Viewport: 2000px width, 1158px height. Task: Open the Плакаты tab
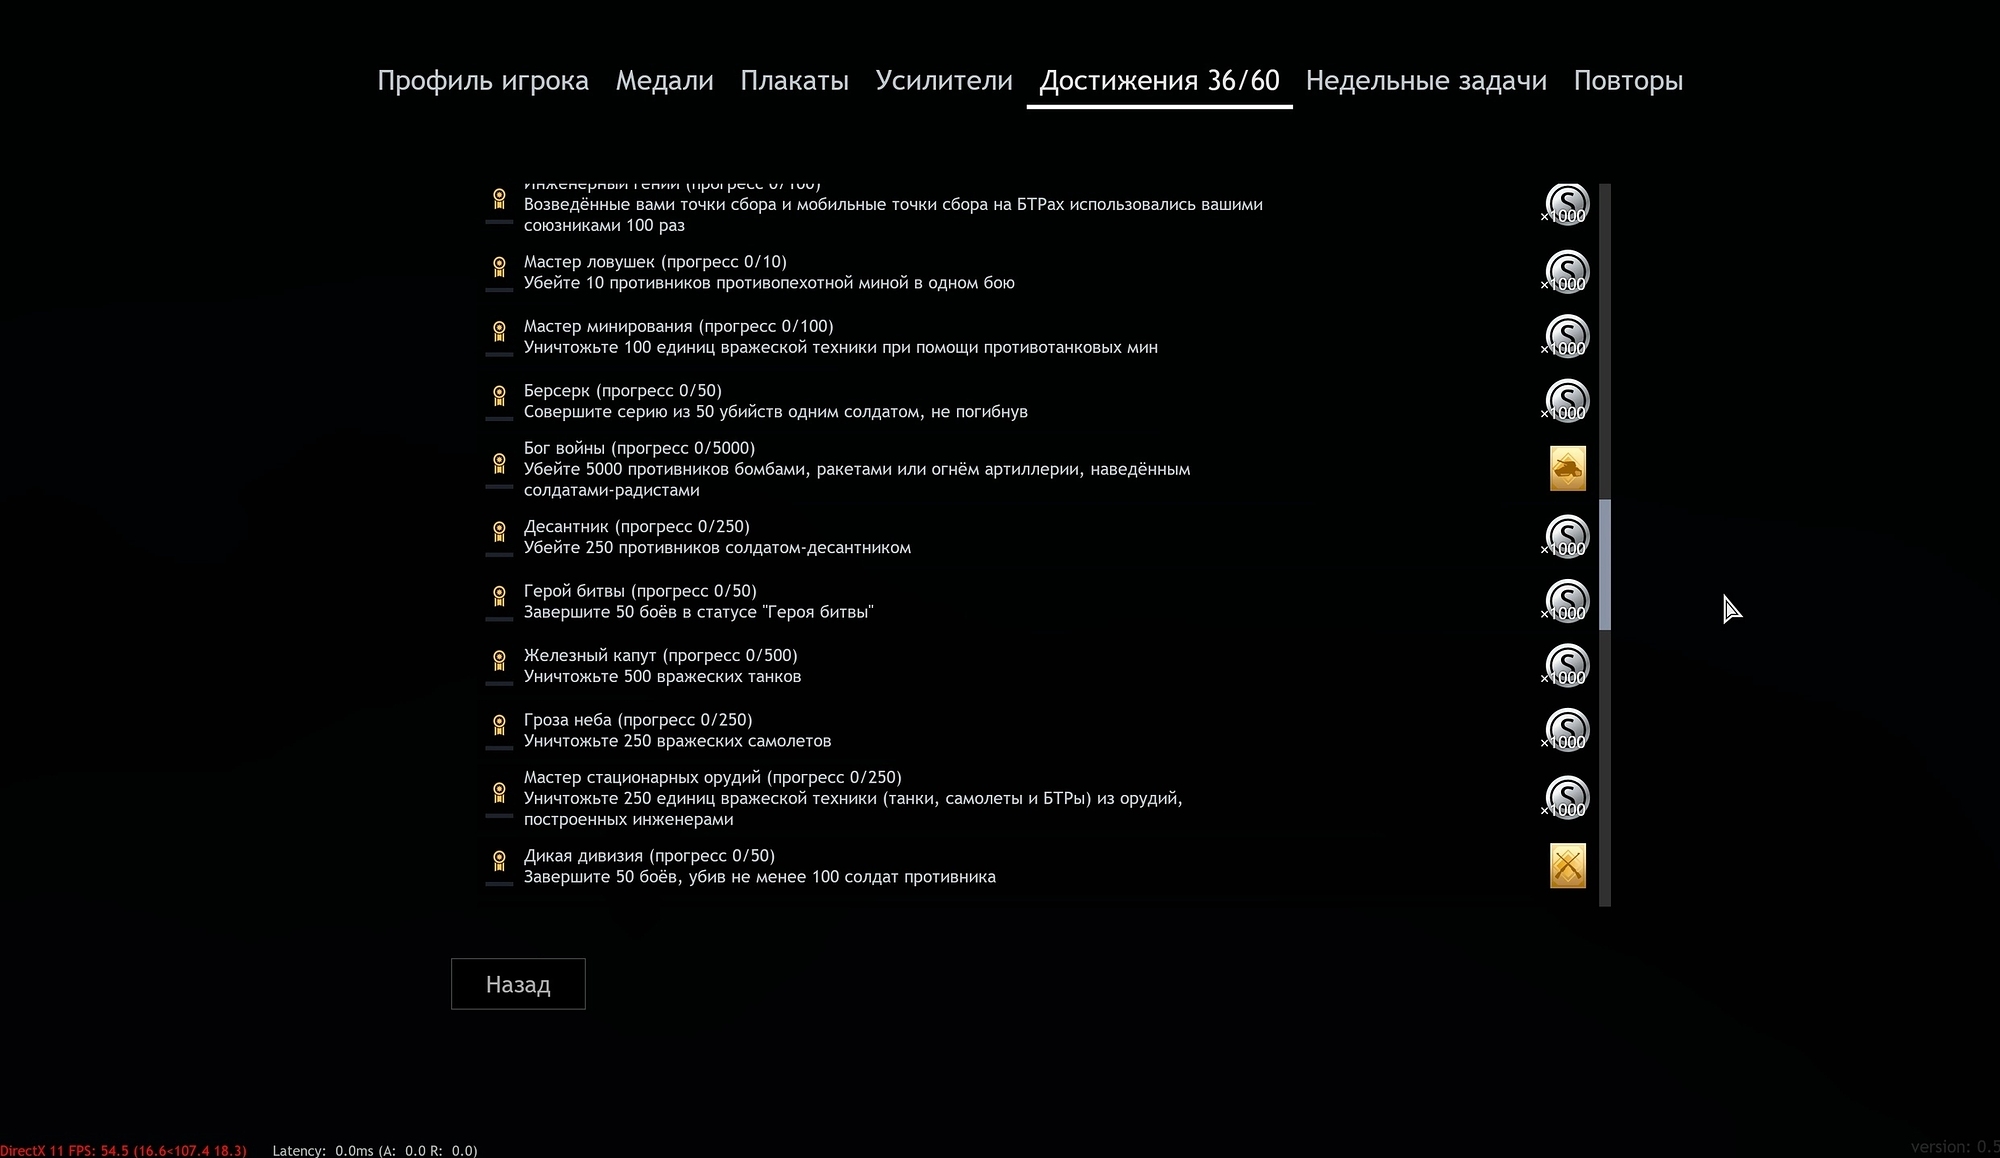click(x=794, y=80)
